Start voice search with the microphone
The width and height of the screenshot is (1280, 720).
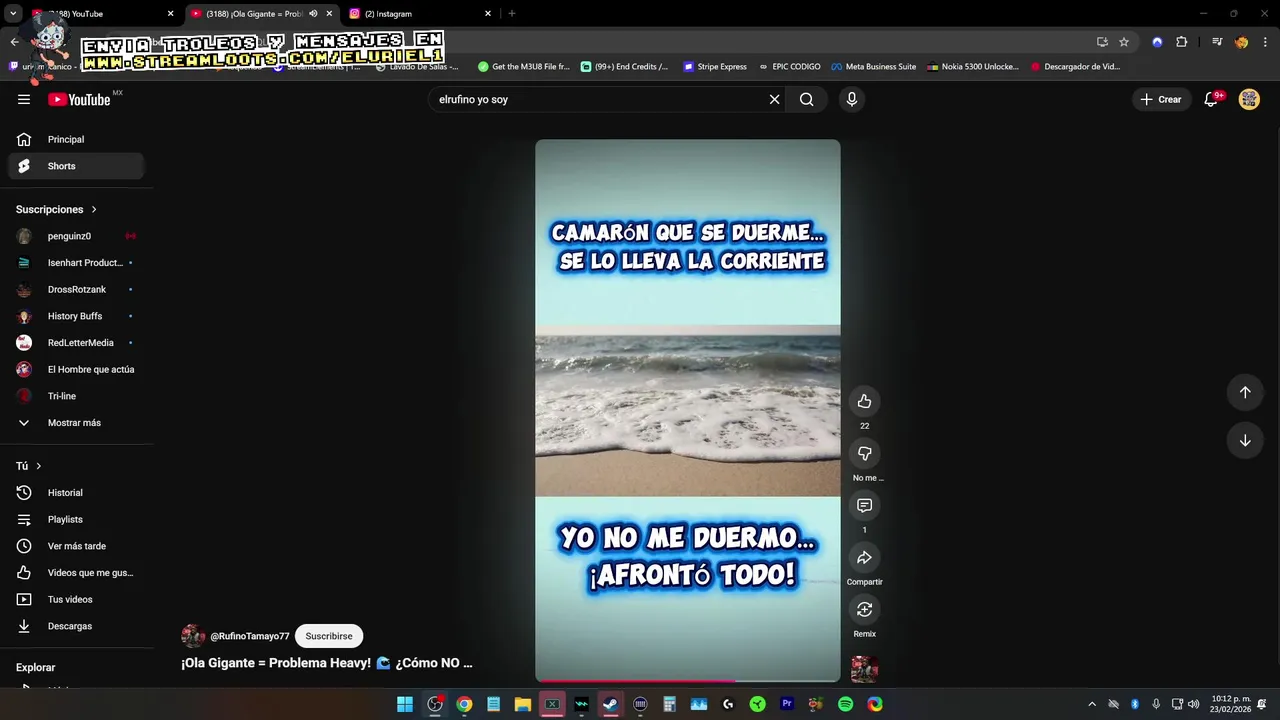[852, 99]
